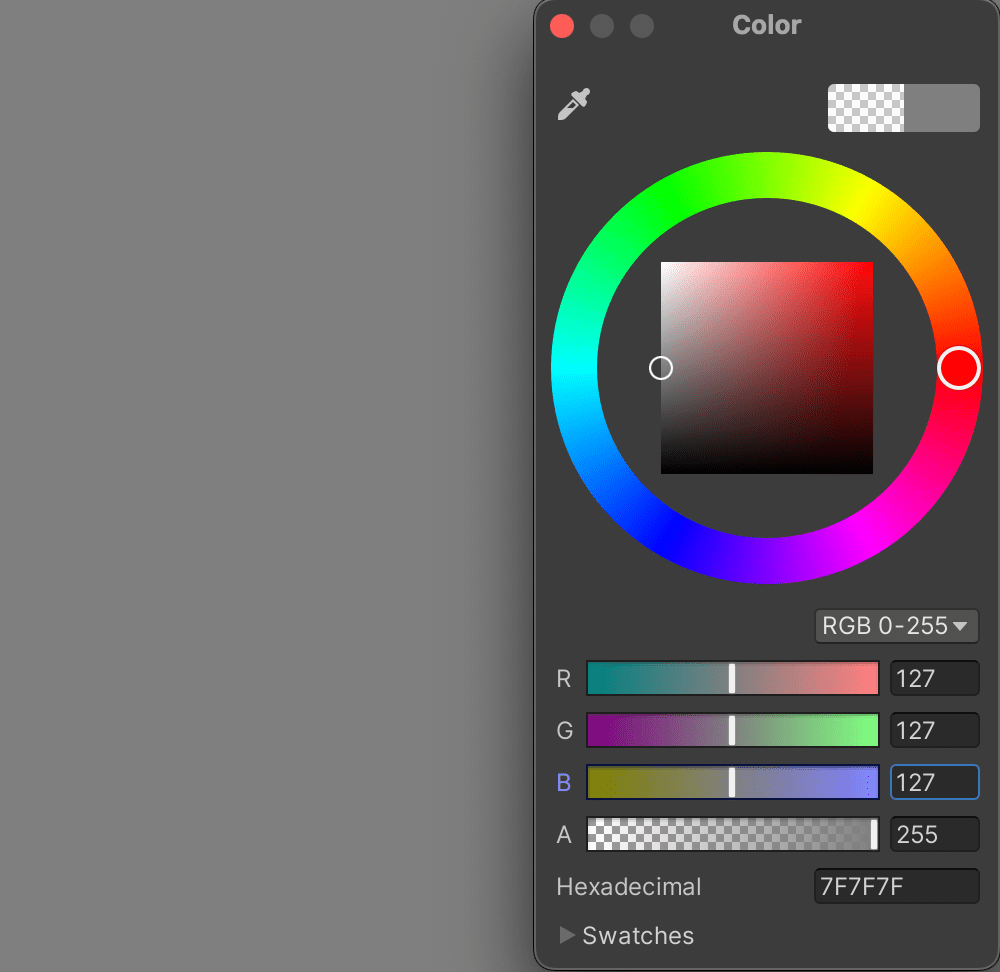The image size is (1000, 972).
Task: Expand the Swatches section
Action: [568, 936]
